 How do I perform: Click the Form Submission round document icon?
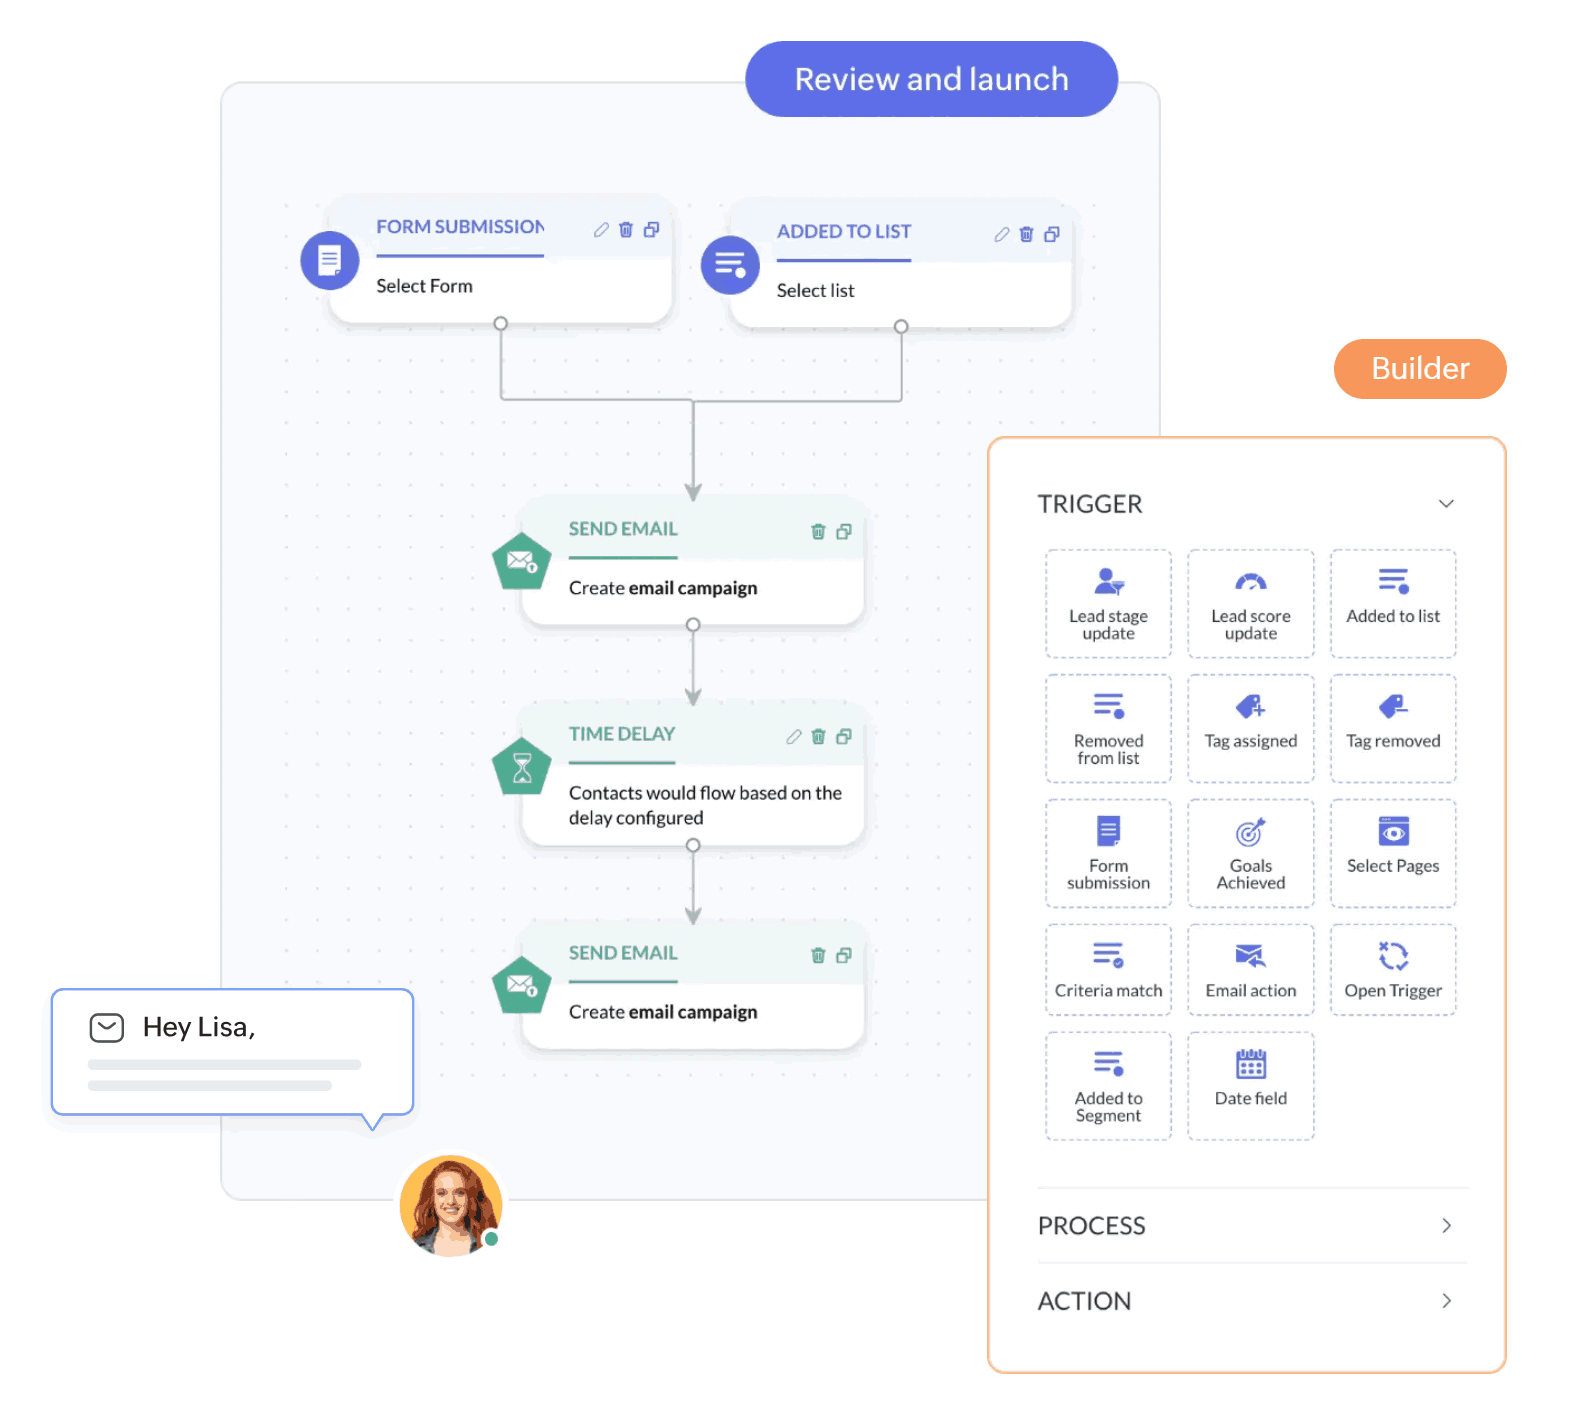(x=330, y=261)
